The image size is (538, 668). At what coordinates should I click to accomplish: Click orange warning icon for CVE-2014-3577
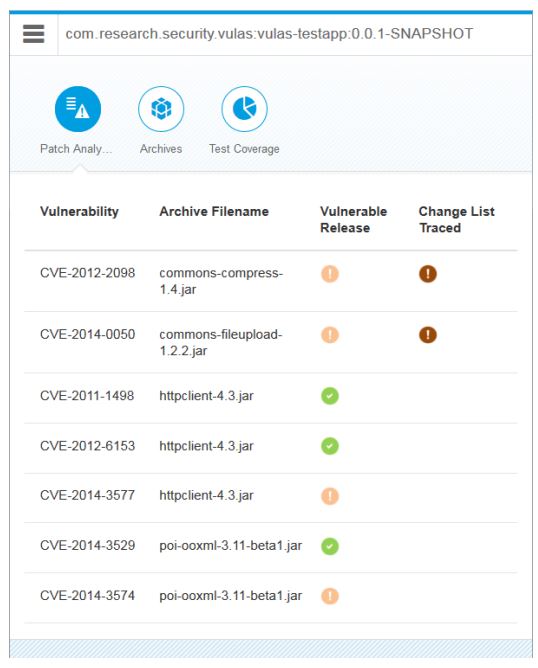pos(330,496)
